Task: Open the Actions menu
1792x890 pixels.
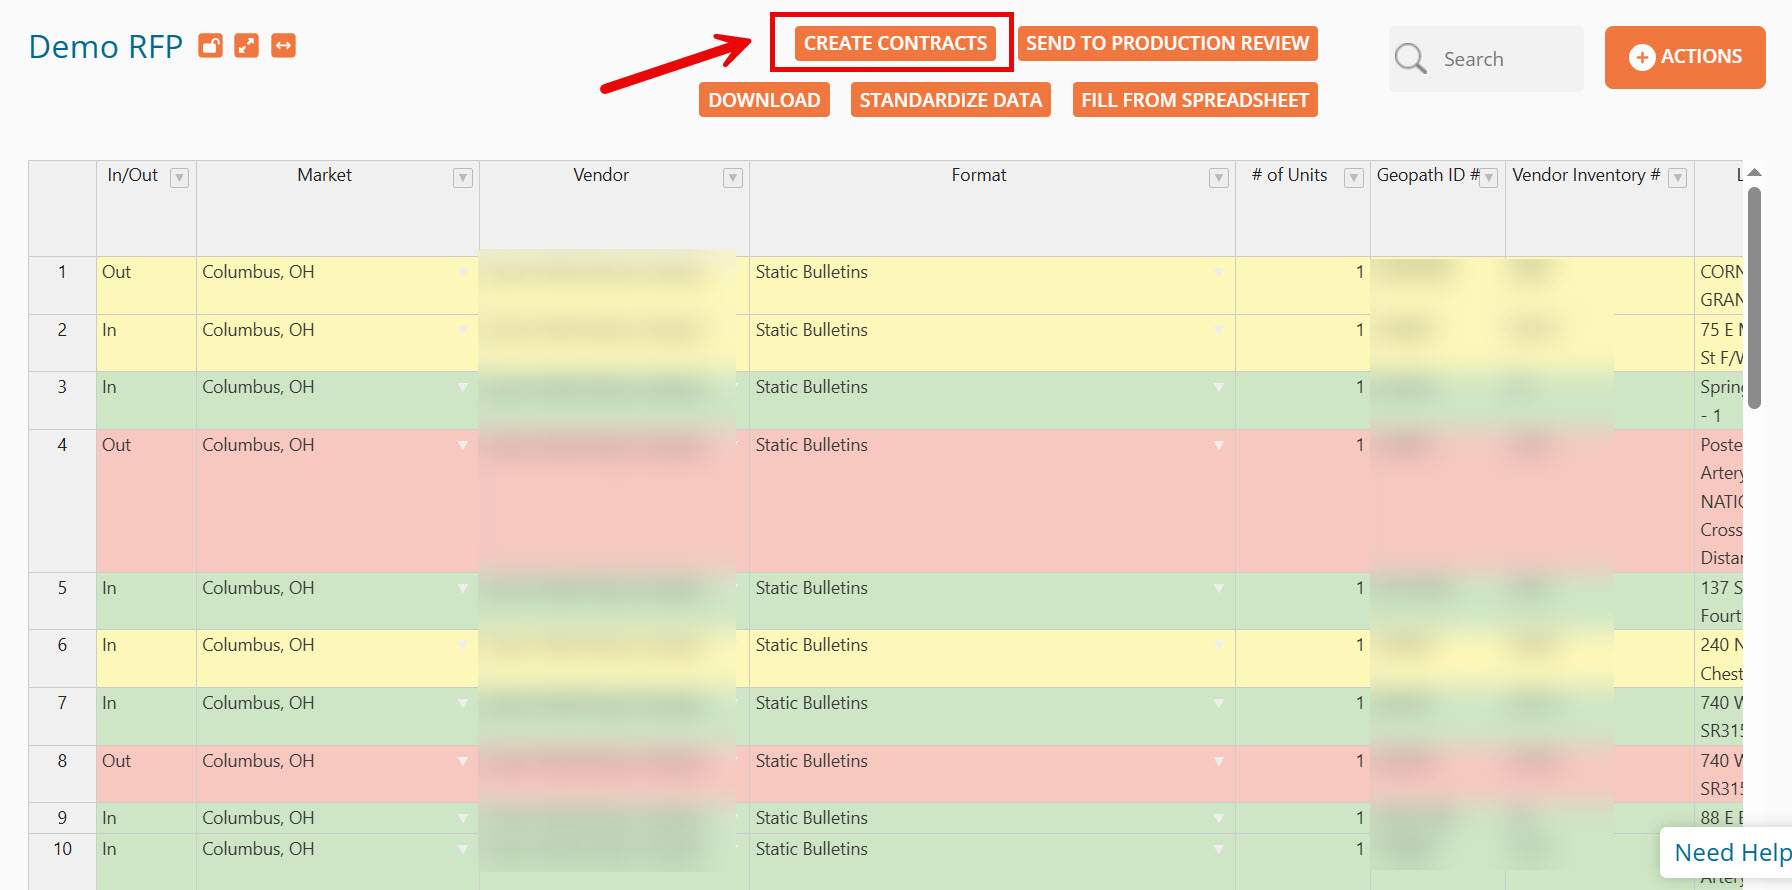Action: point(1685,57)
